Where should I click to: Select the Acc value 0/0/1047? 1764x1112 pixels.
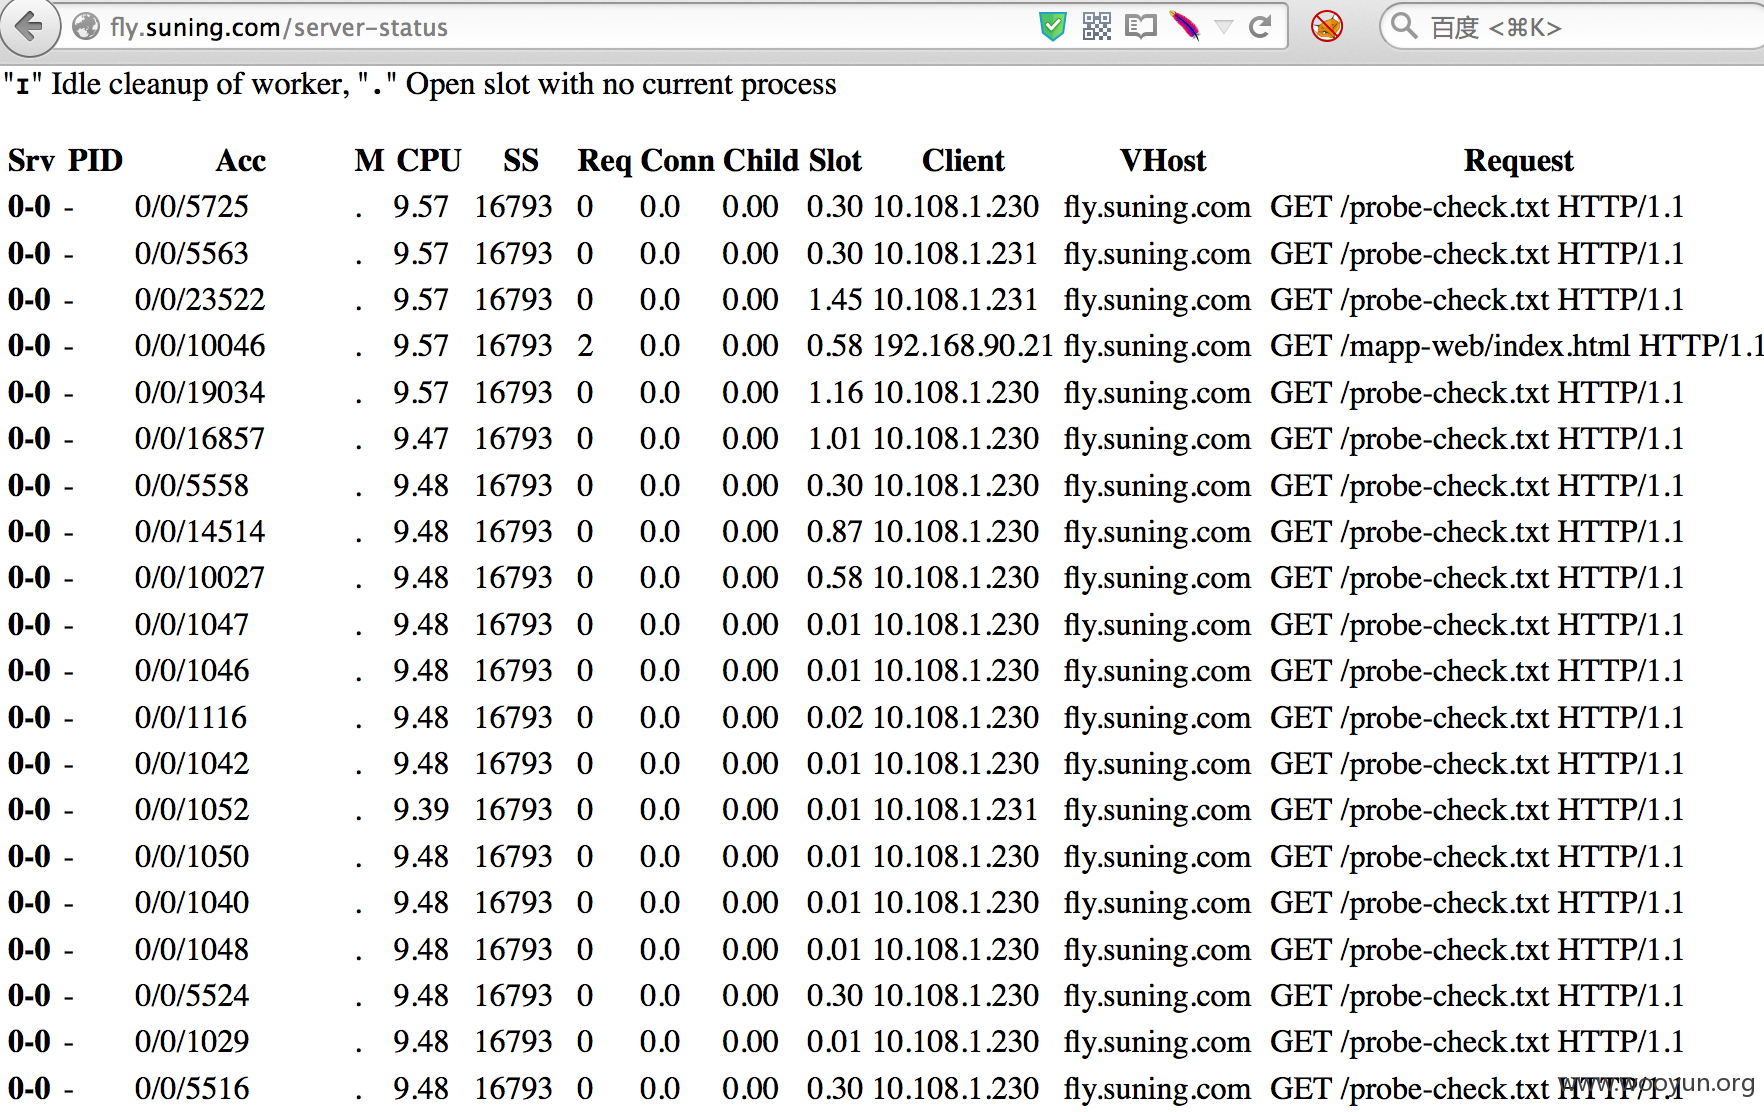click(191, 625)
